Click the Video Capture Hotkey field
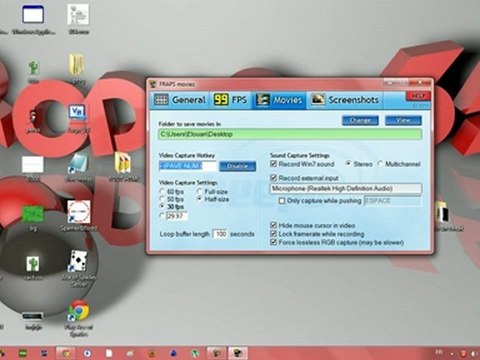480x360 pixels. 188,166
